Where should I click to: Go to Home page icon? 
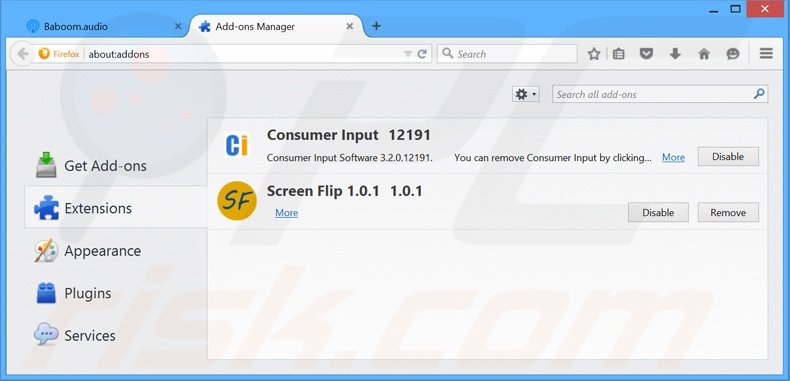coord(704,54)
